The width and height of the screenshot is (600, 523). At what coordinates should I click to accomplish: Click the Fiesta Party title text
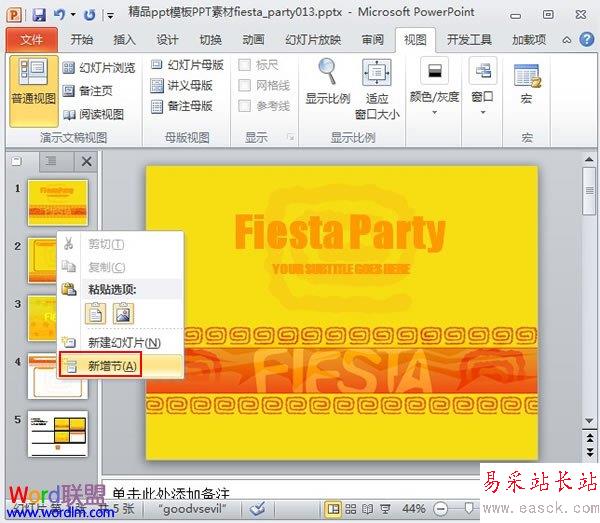[340, 232]
